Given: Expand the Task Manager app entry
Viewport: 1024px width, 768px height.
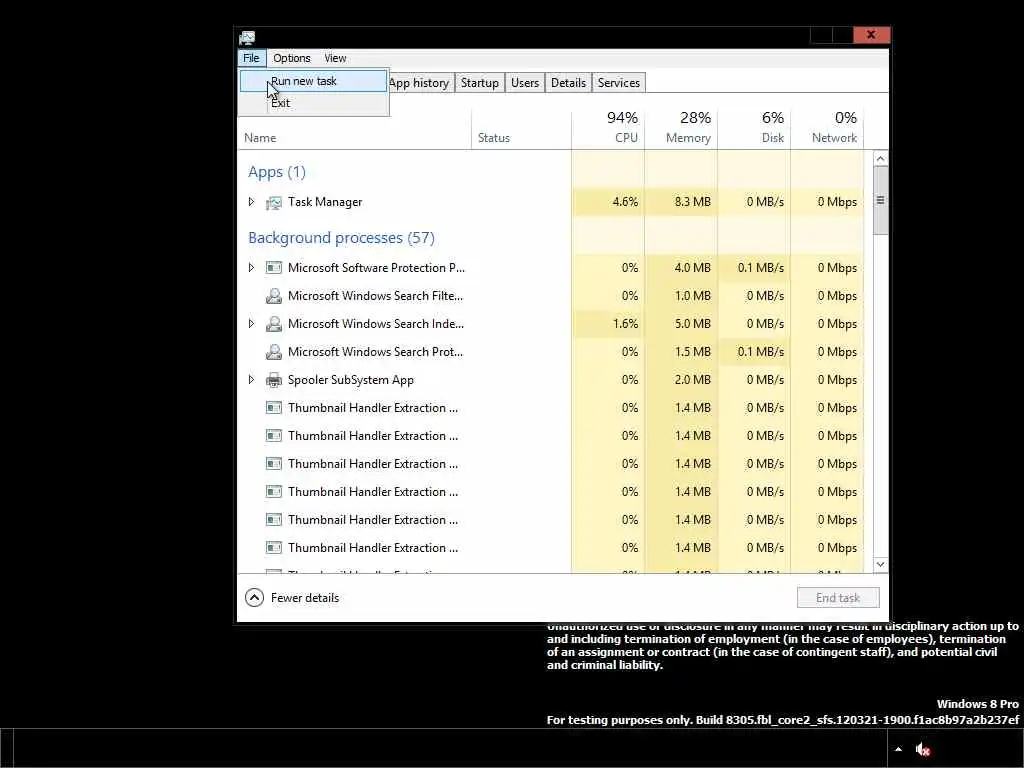Looking at the screenshot, I should tap(251, 202).
